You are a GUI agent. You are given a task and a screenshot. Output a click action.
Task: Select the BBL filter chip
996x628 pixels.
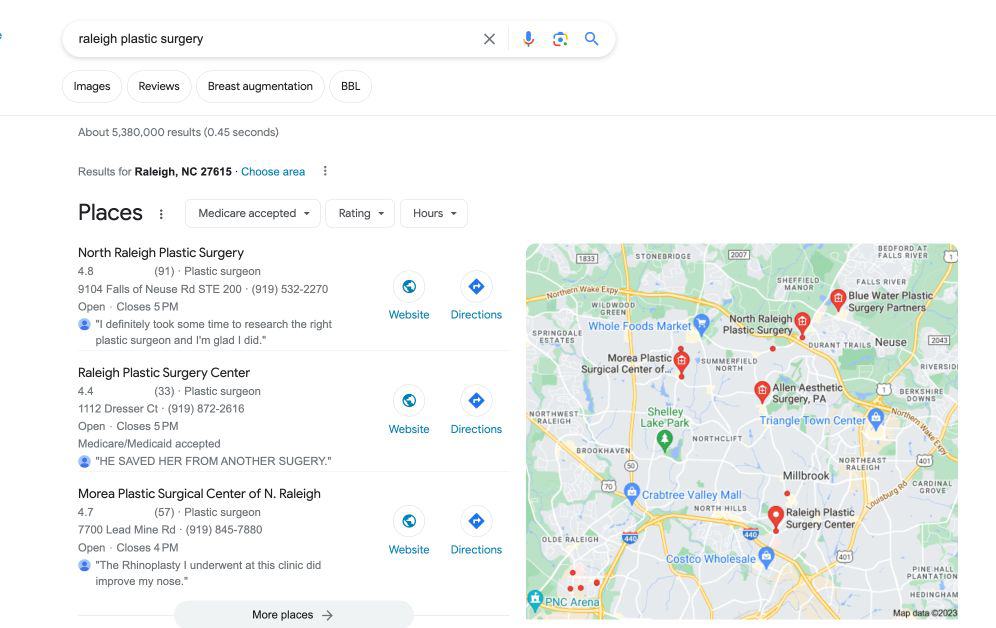(351, 86)
